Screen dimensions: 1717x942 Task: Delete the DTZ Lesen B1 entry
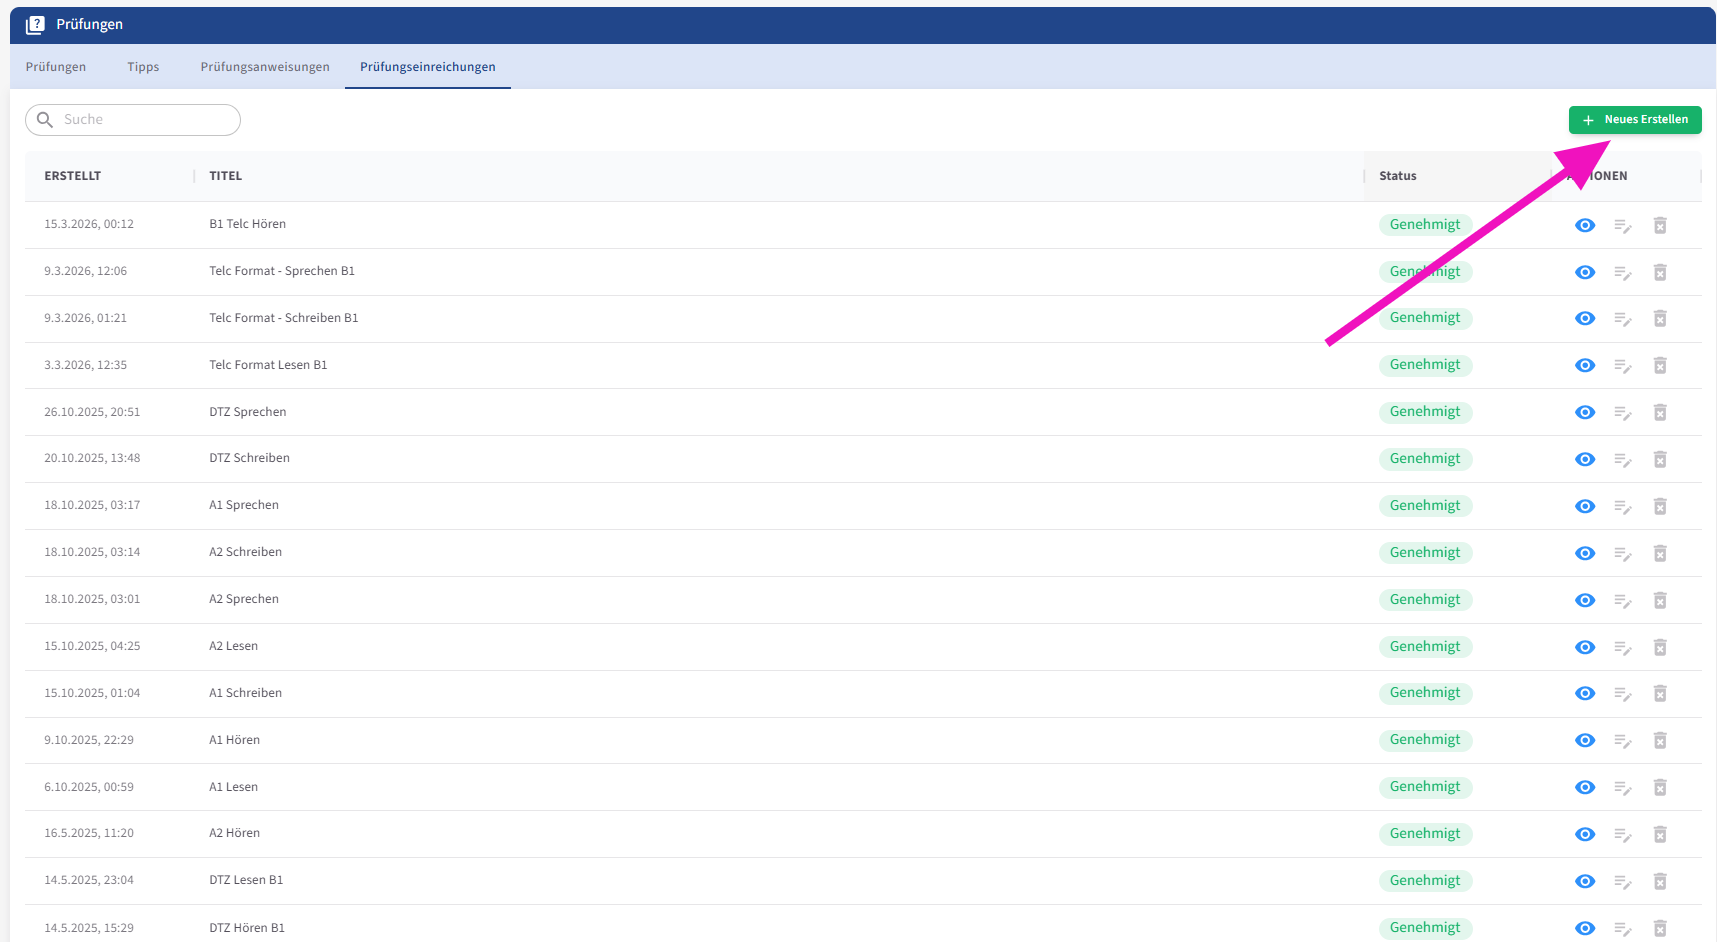[x=1660, y=882]
